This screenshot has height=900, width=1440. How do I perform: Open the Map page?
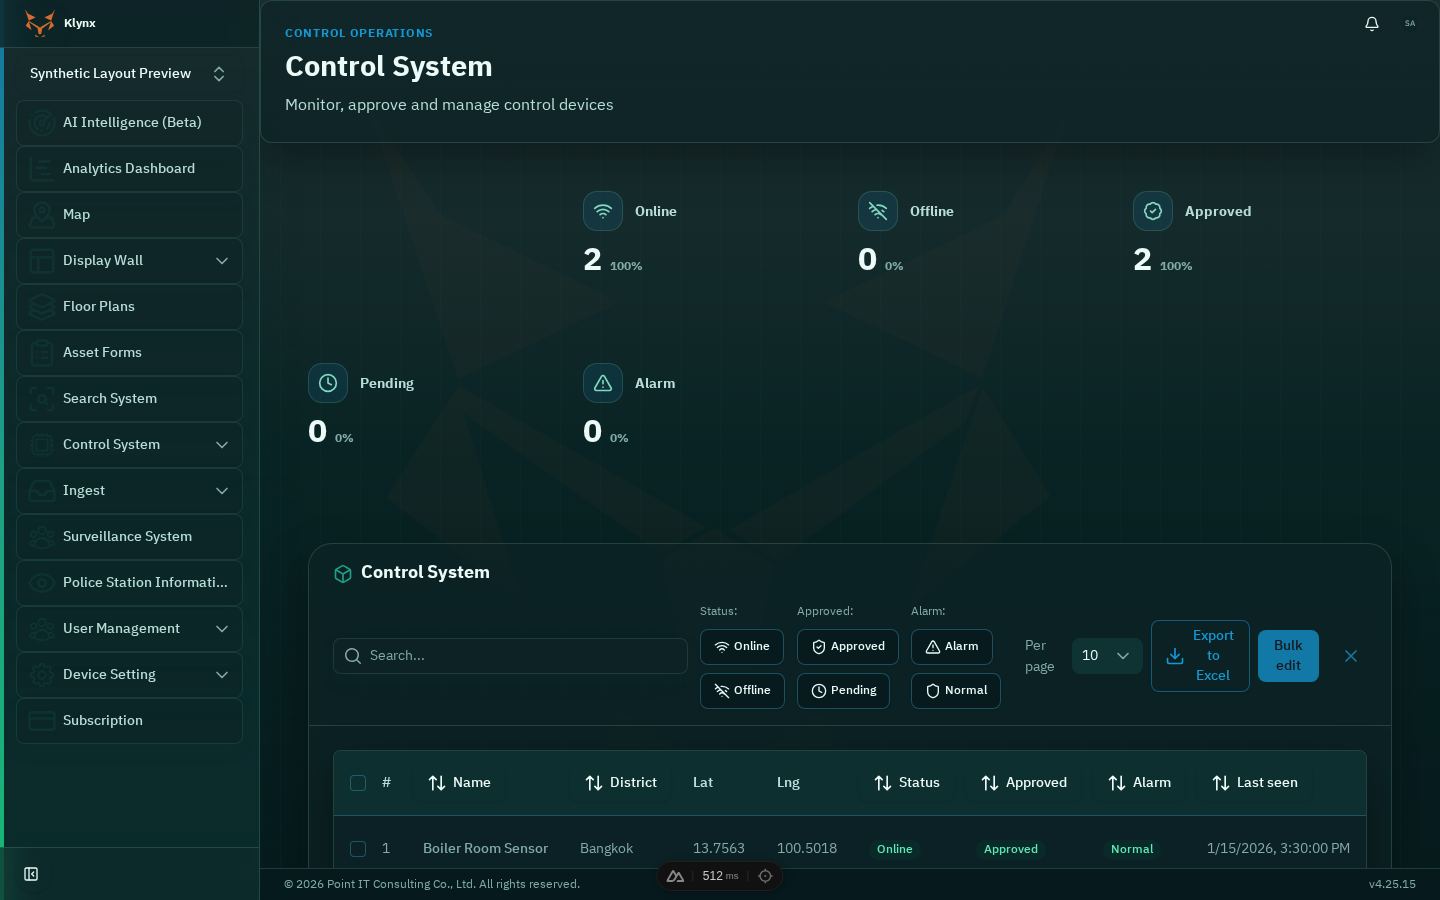coord(129,215)
